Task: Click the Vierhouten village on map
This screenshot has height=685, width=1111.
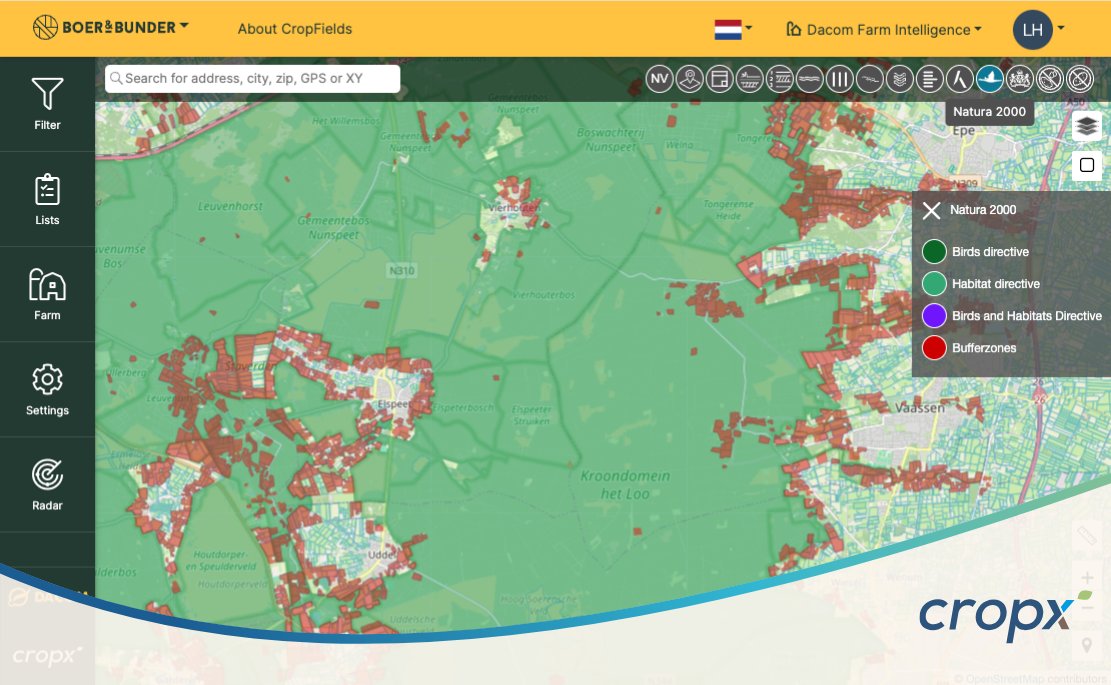Action: (x=515, y=208)
